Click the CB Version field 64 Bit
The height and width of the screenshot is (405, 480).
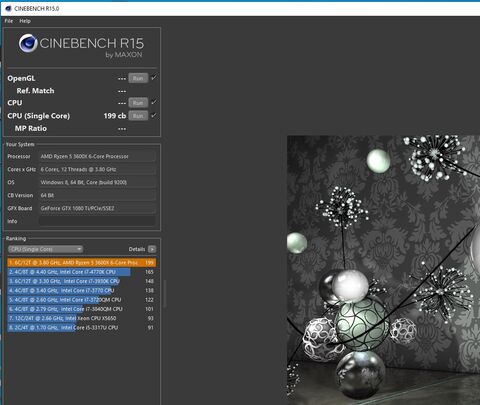point(97,195)
